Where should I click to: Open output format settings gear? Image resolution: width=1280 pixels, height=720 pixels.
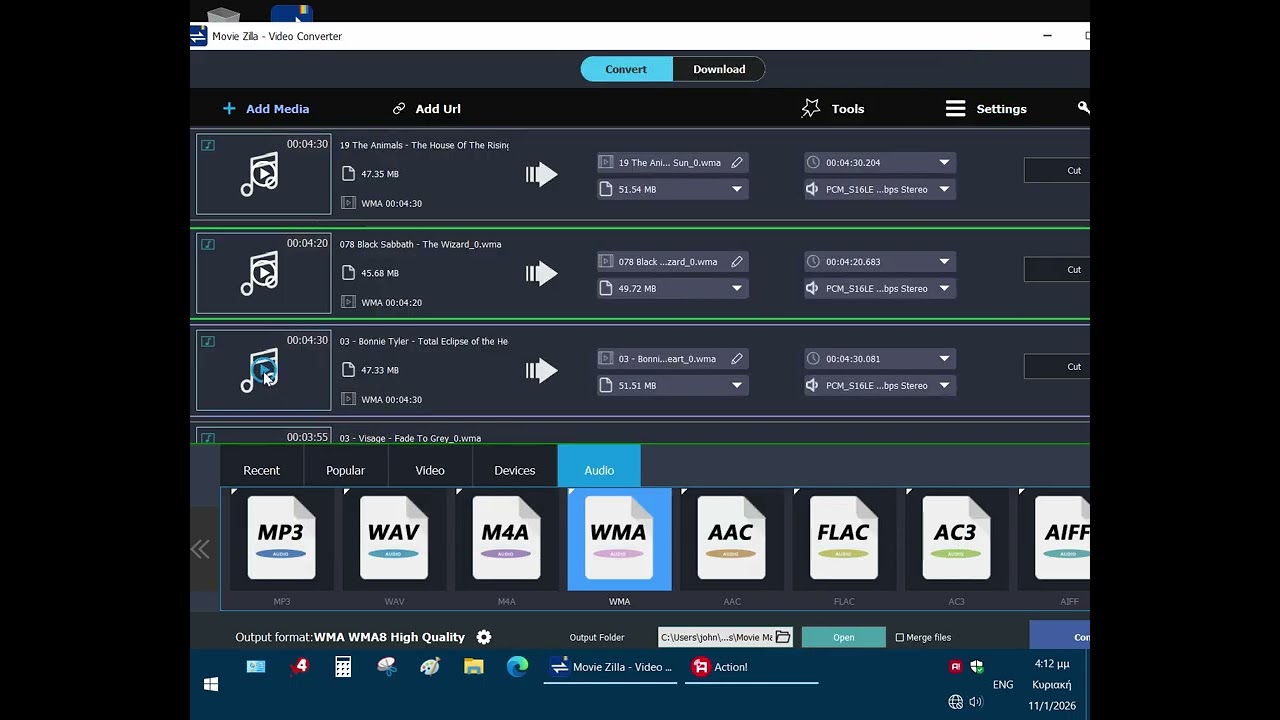pyautogui.click(x=484, y=637)
